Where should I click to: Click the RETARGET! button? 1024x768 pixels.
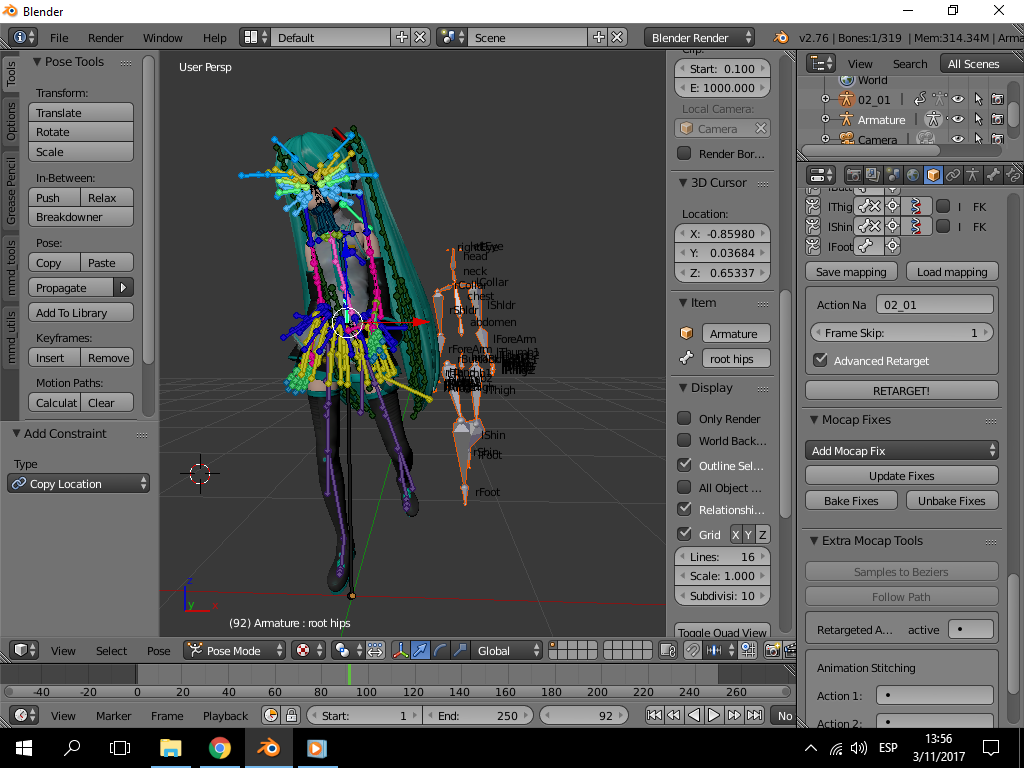point(901,391)
